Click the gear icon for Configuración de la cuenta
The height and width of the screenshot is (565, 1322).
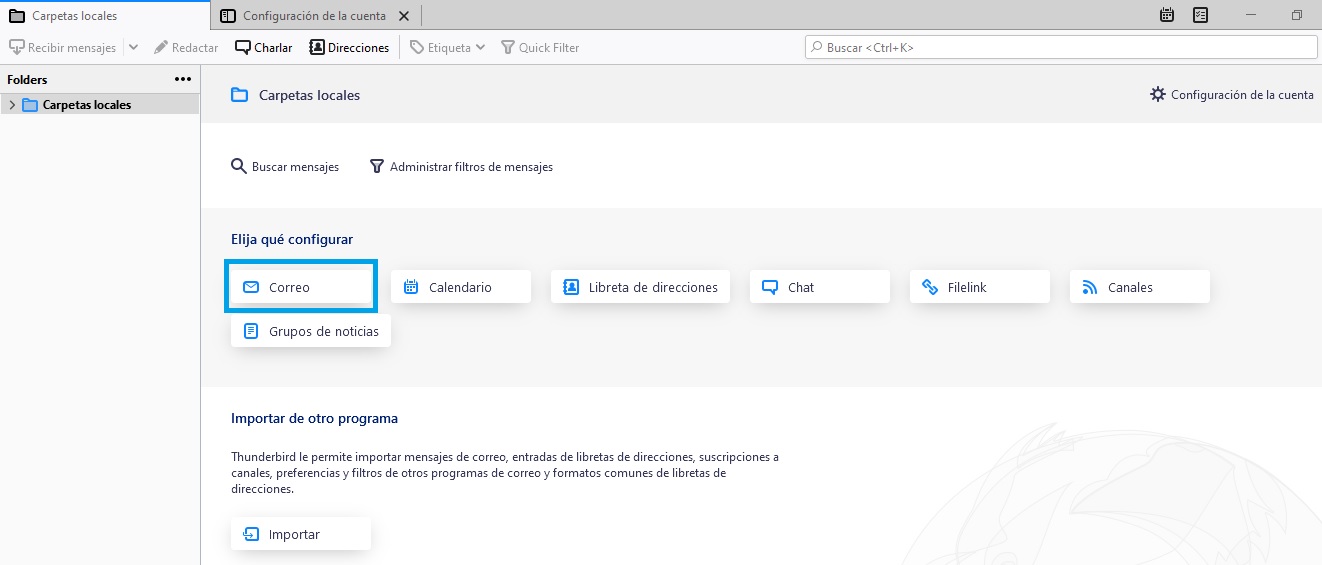[1158, 94]
